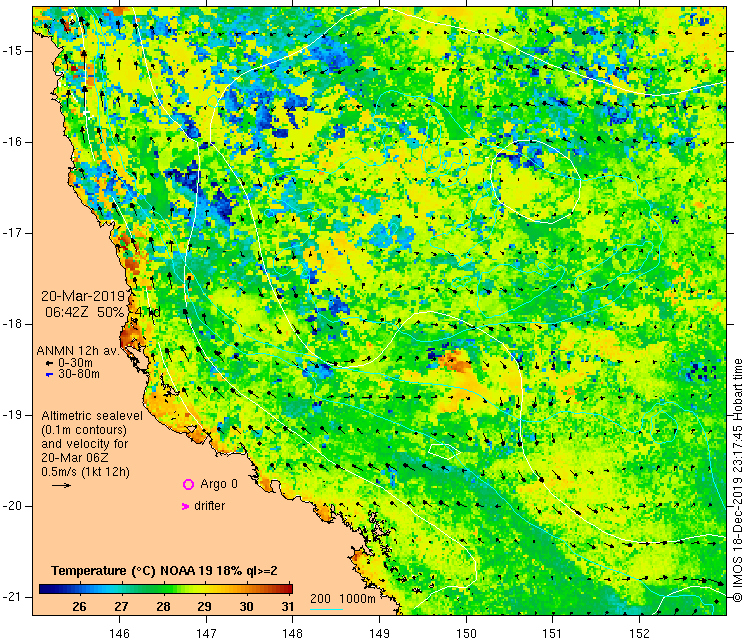Click the 200 1000m depth label

pyautogui.click(x=343, y=599)
